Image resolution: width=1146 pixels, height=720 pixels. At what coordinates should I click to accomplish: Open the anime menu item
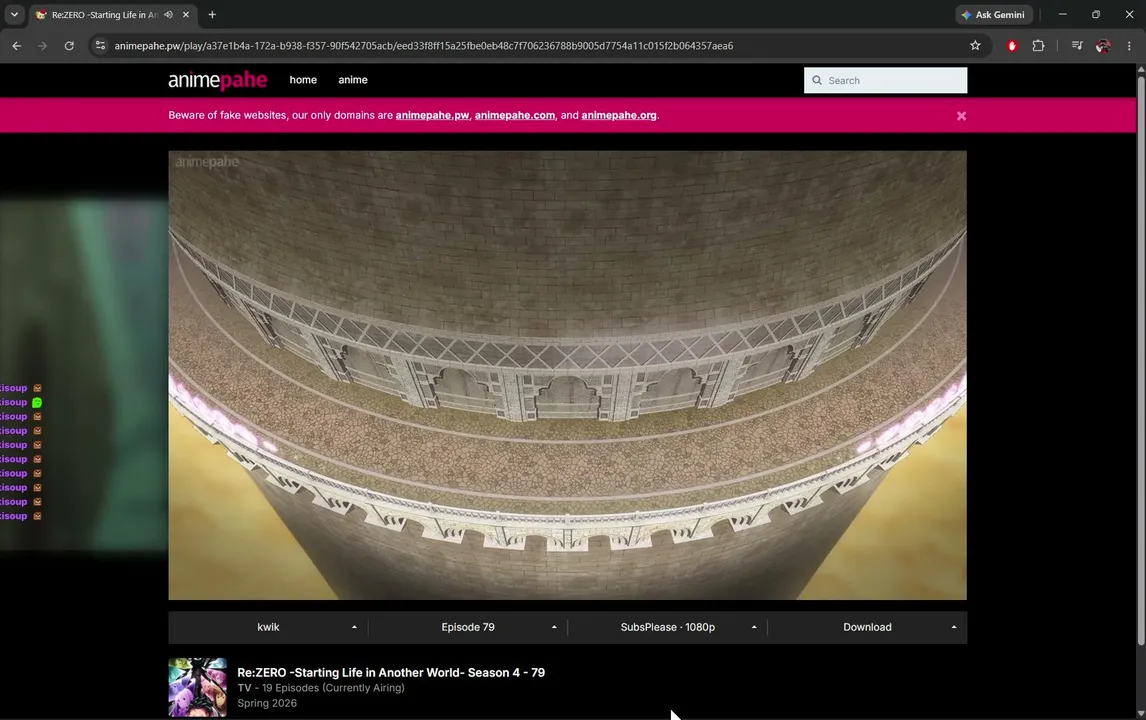353,80
